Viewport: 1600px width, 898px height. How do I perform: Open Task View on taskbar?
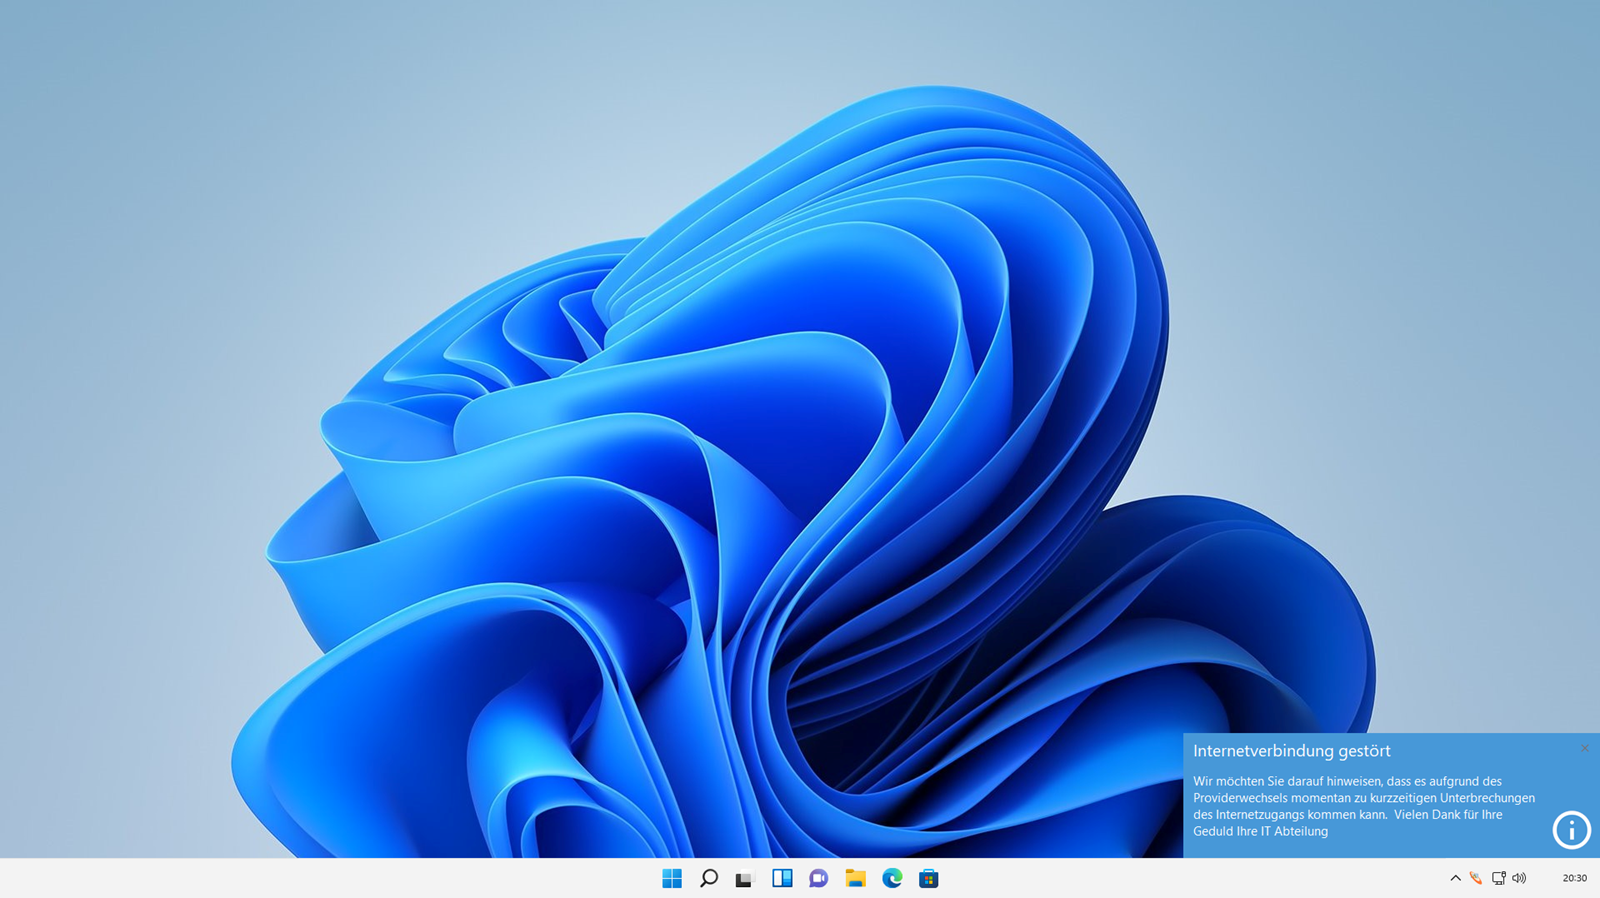point(744,879)
